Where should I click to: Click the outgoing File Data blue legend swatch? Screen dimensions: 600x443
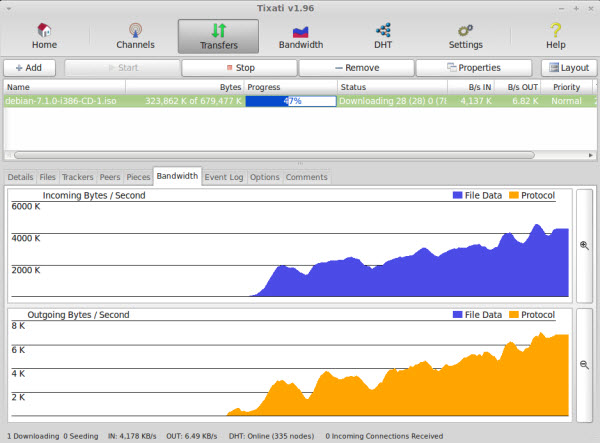coord(458,314)
